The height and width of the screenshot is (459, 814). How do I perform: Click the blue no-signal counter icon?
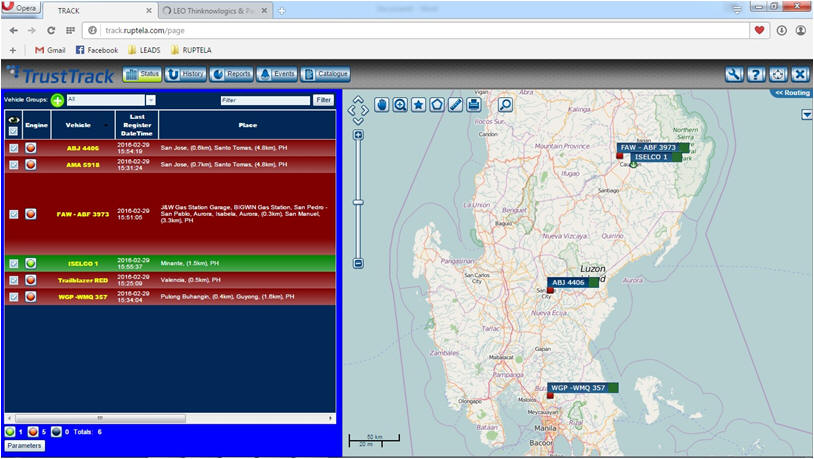pyautogui.click(x=56, y=431)
